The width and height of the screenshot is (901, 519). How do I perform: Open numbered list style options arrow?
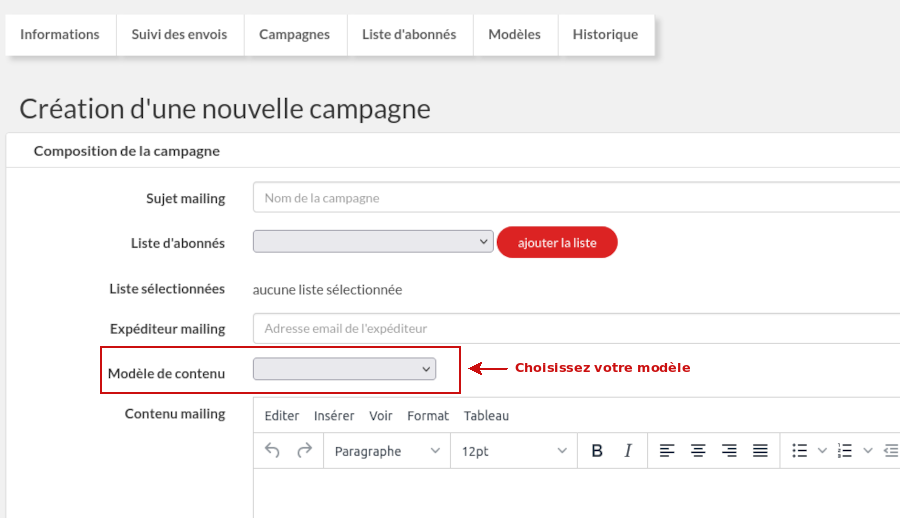pos(868,451)
